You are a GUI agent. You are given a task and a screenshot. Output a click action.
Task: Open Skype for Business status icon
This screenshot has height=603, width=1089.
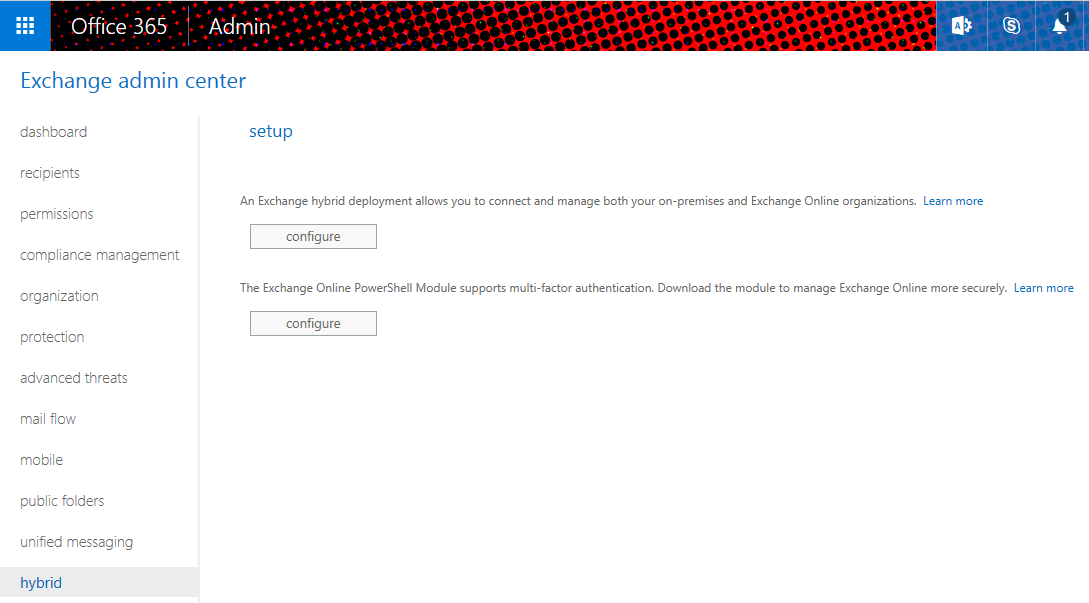click(x=1011, y=25)
